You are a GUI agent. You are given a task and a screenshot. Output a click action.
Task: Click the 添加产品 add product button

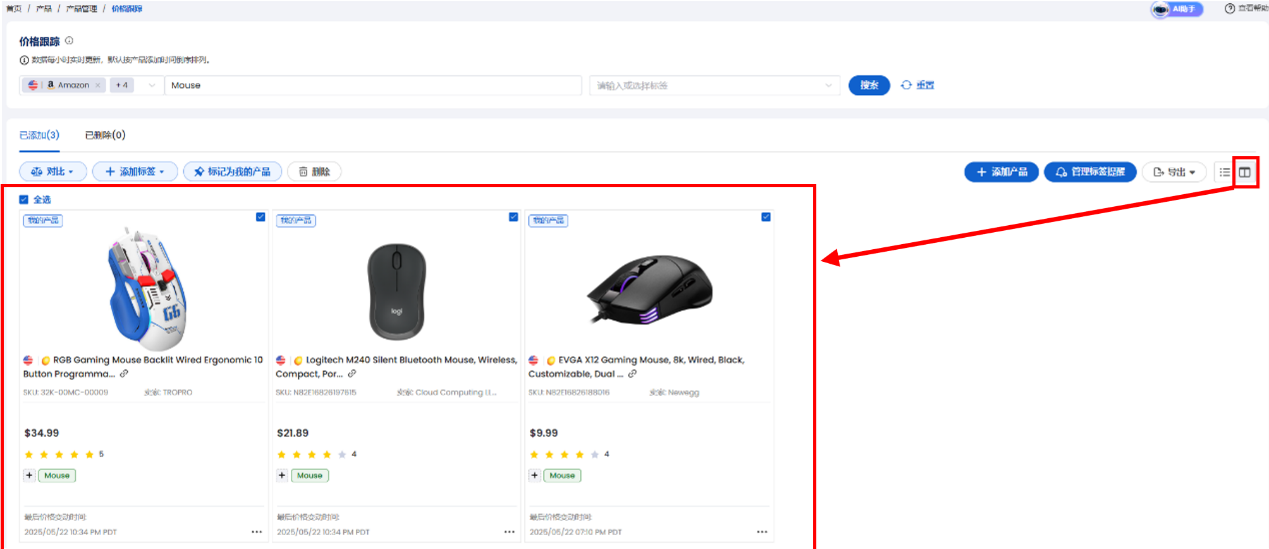pos(1002,172)
